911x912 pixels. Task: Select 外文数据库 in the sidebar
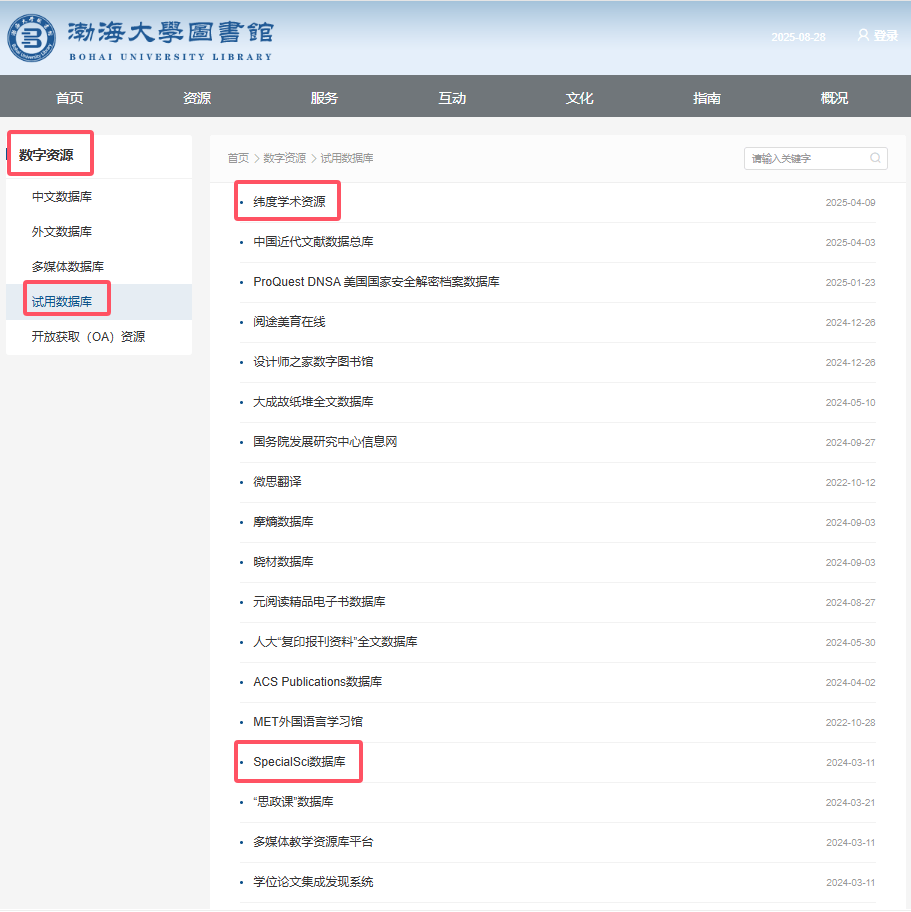pos(62,232)
